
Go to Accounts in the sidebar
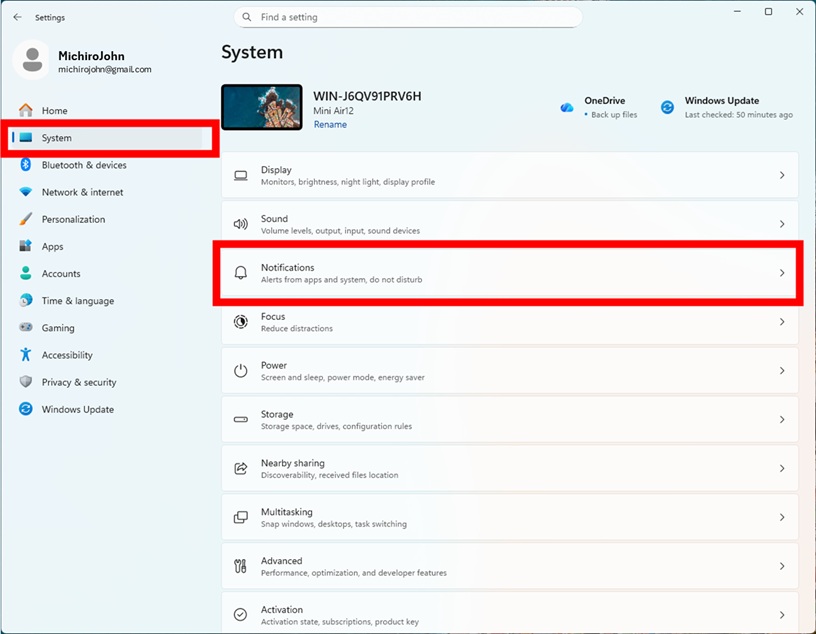[60, 274]
